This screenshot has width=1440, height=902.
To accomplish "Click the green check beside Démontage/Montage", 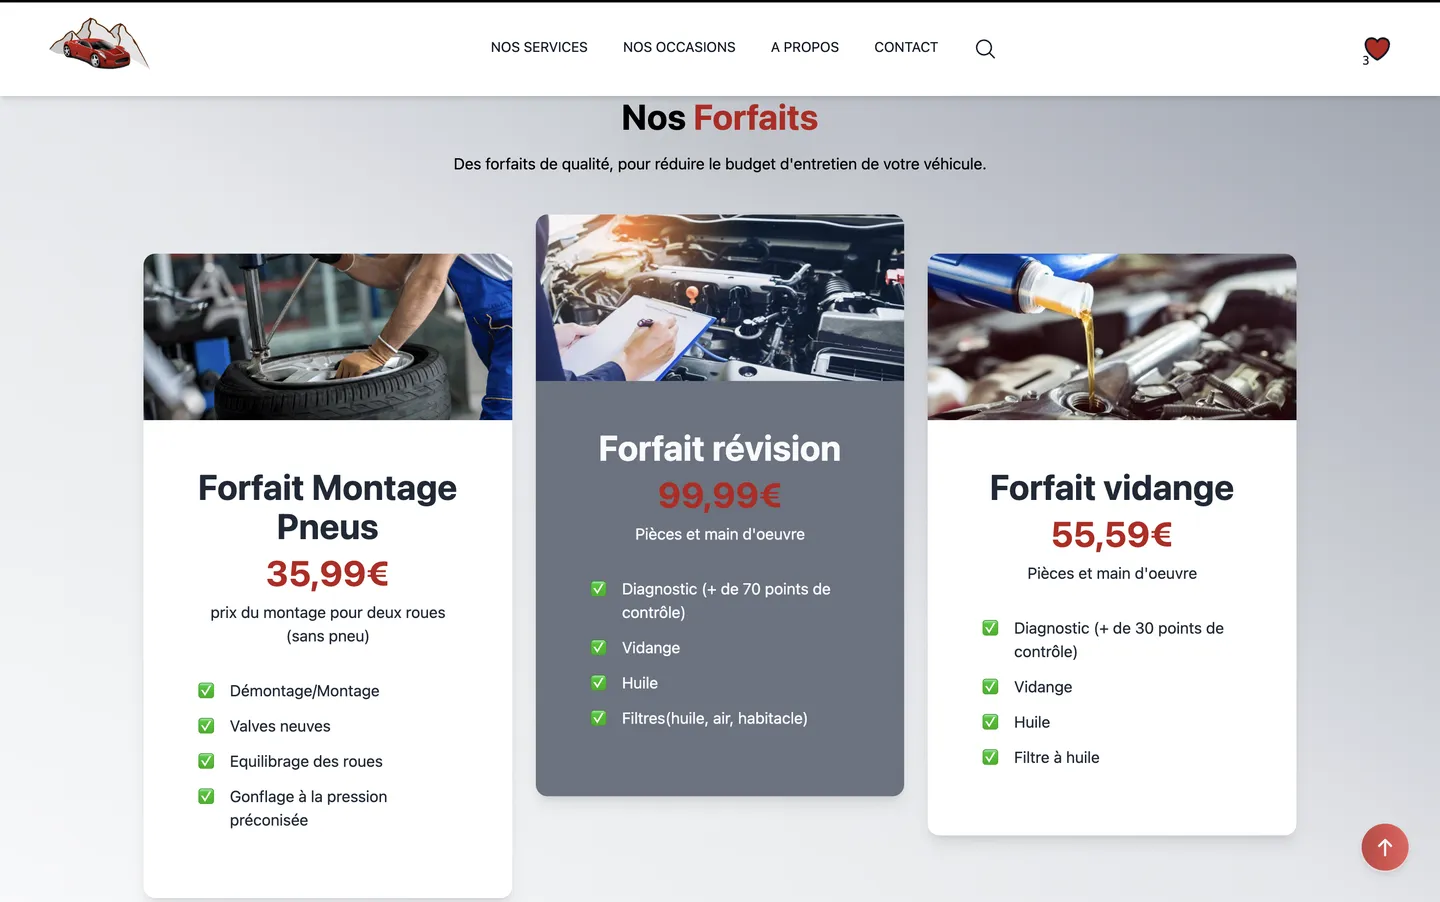I will click(x=206, y=691).
